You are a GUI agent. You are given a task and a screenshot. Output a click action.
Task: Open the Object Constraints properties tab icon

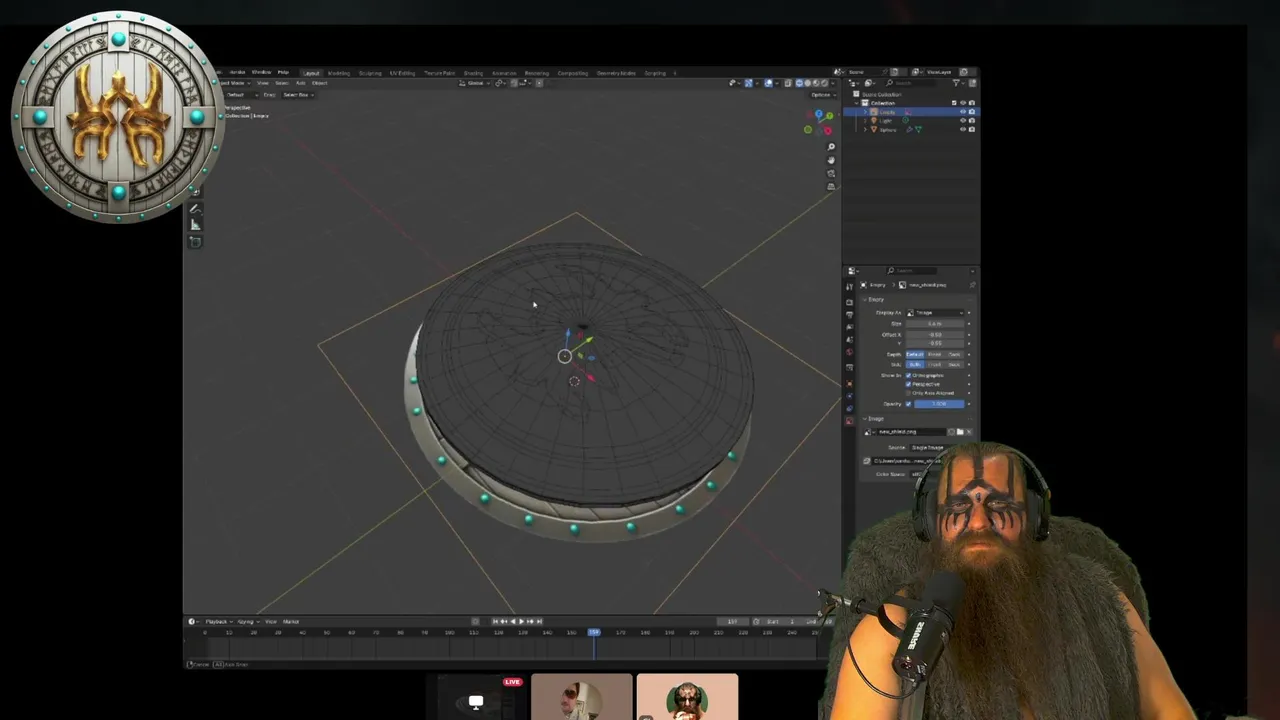(850, 409)
